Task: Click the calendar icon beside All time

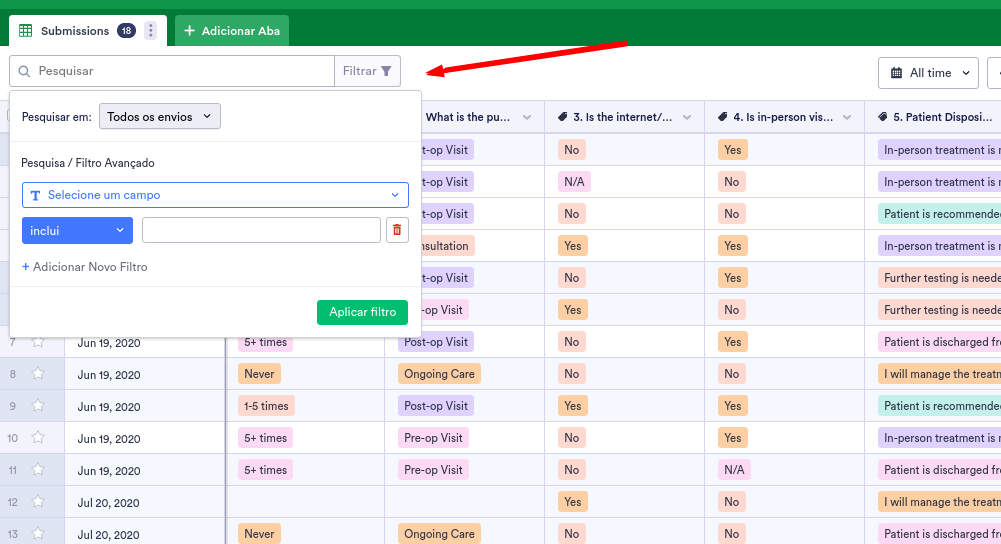Action: point(896,73)
